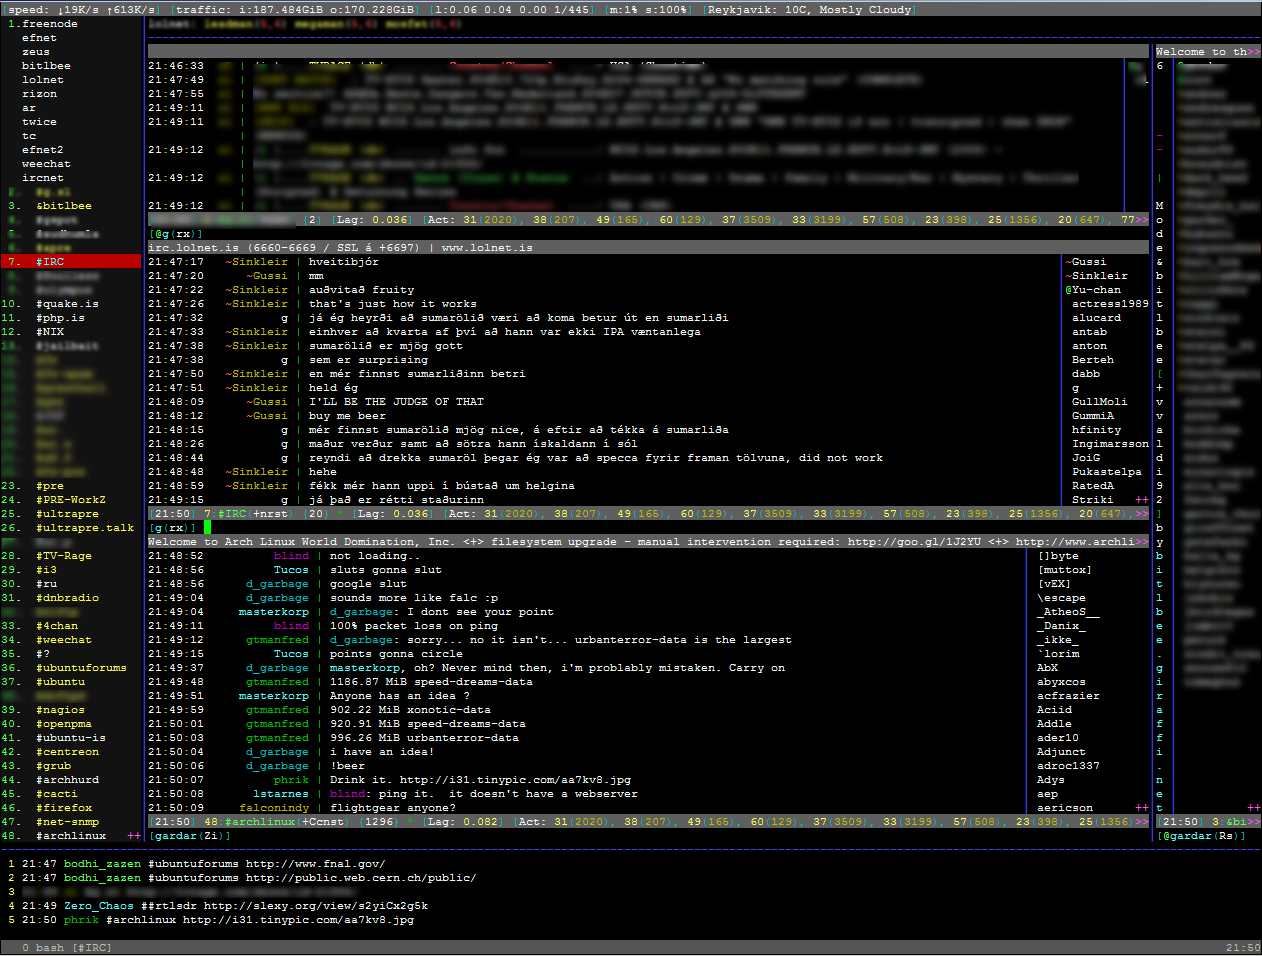Switch to the #archlinux buffer in the buffer list
The height and width of the screenshot is (956, 1262).
[70, 836]
